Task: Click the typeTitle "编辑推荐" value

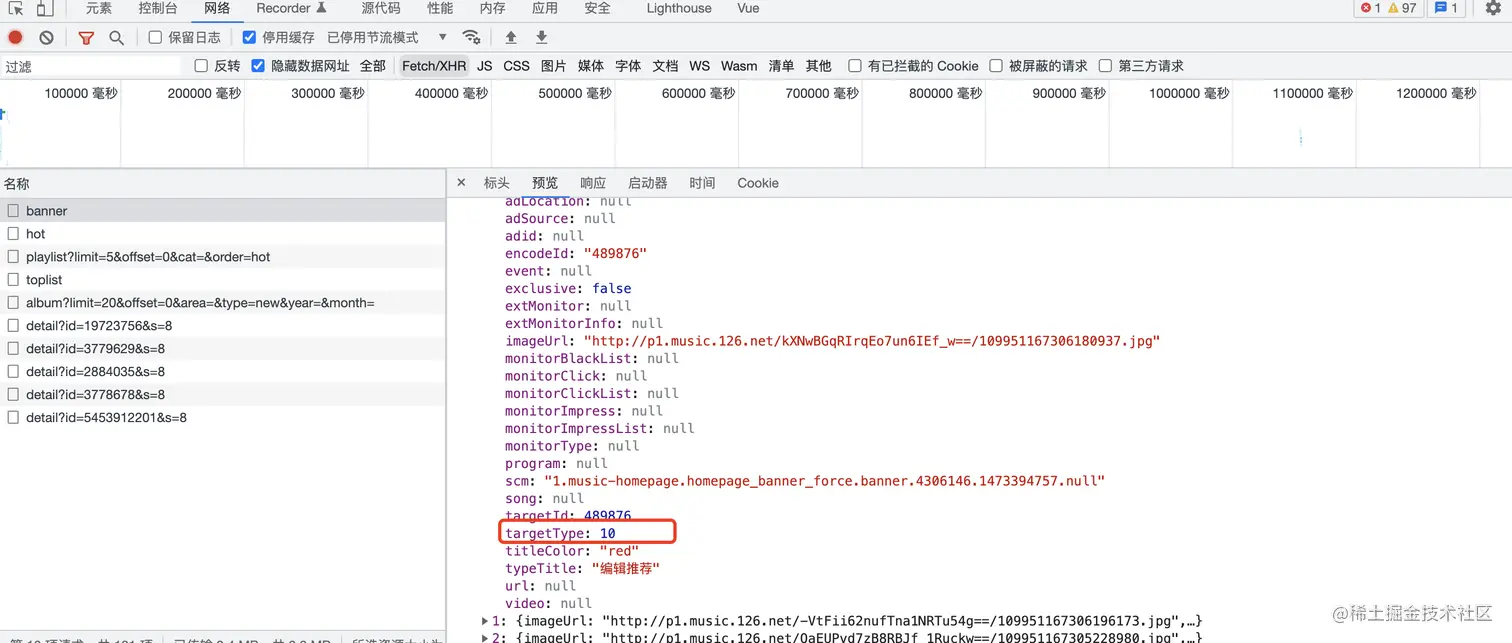Action: (625, 568)
